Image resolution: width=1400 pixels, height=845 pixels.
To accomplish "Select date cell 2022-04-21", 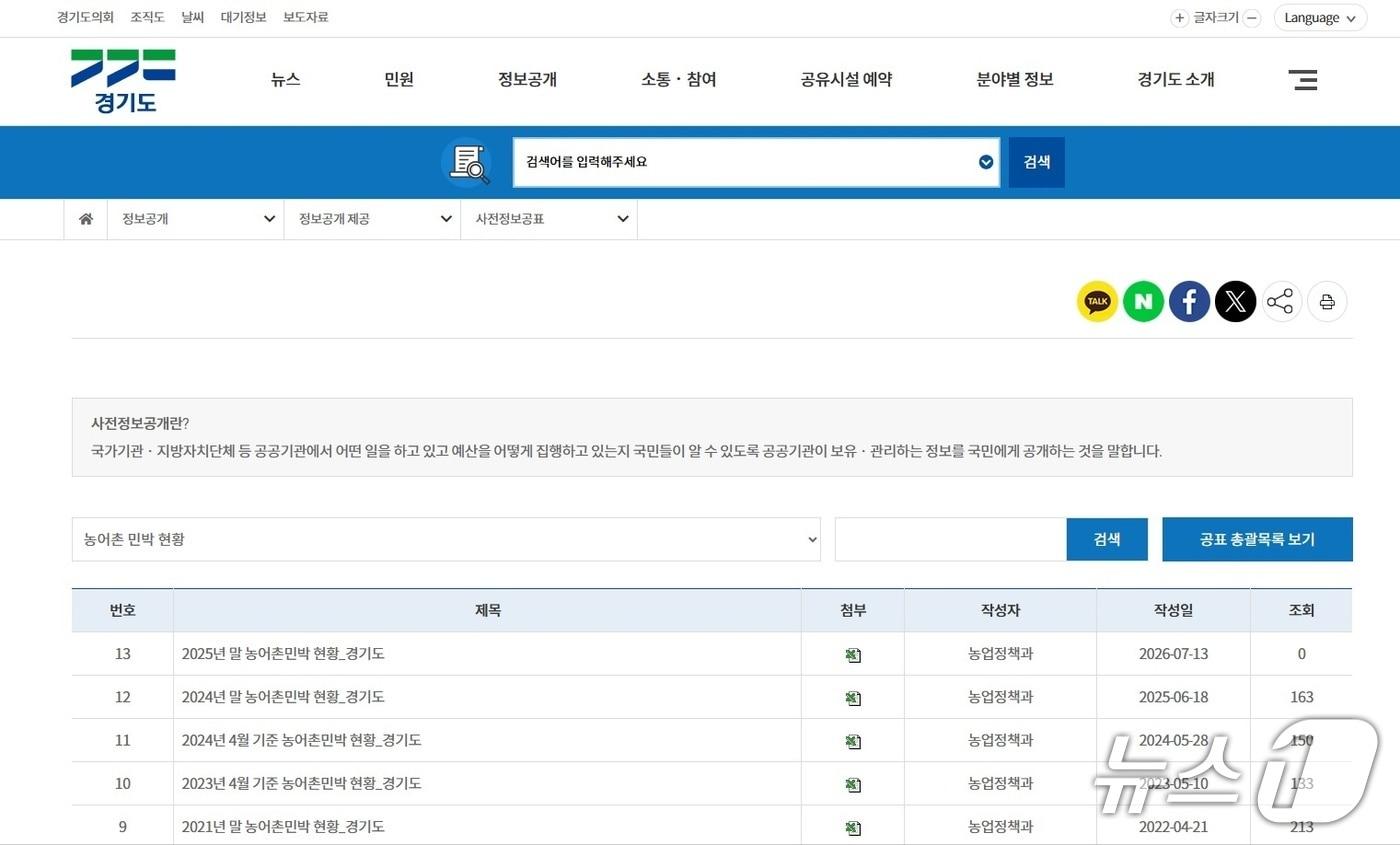I will 1173,826.
